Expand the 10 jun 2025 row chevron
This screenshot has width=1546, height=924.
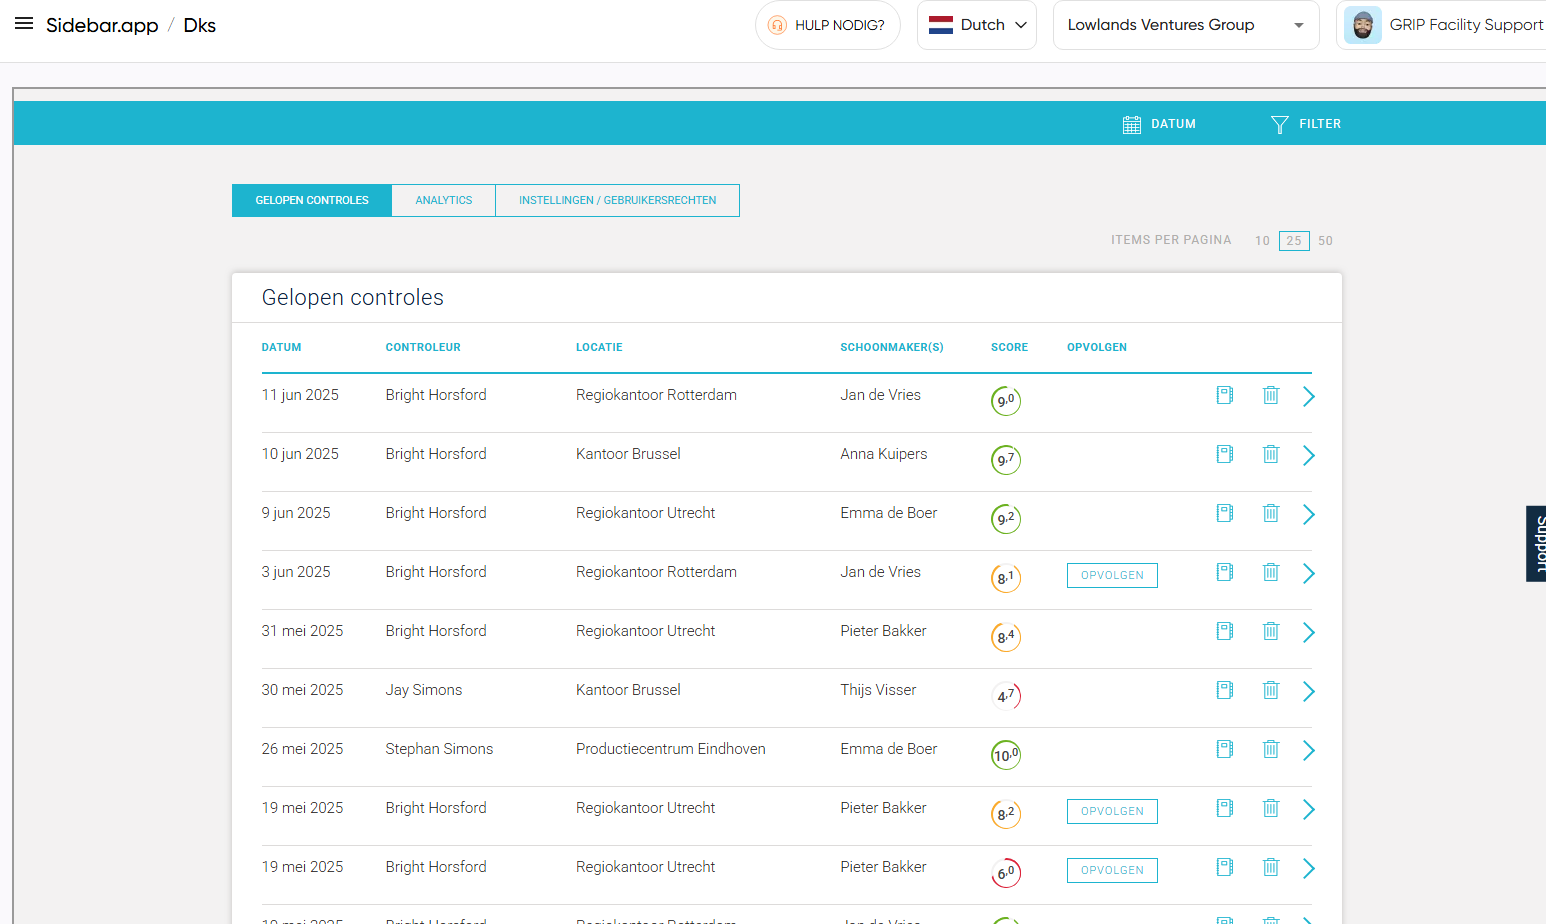[x=1308, y=456]
